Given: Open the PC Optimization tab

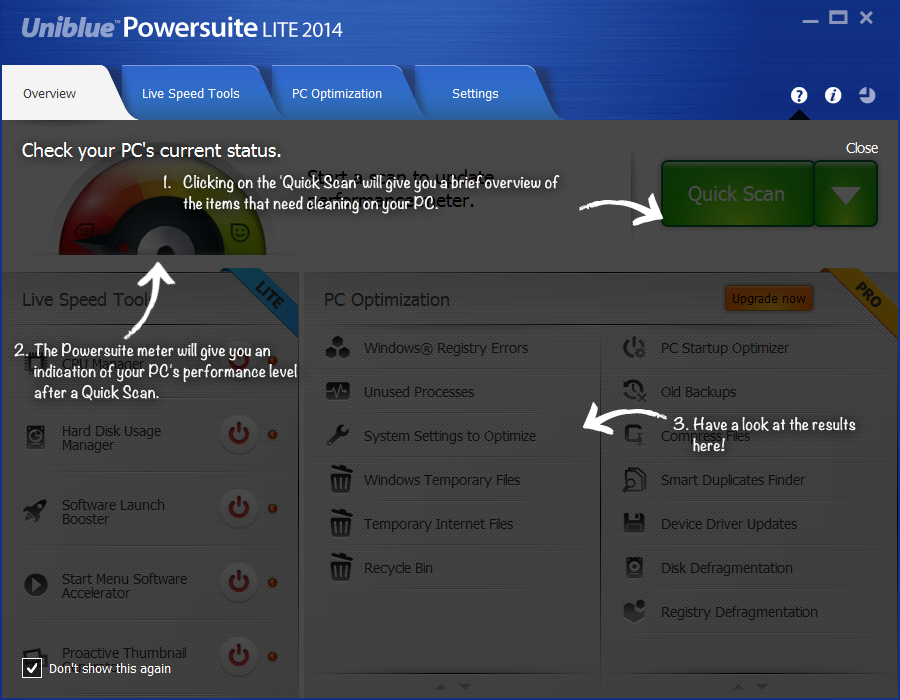Looking at the screenshot, I should 336,94.
